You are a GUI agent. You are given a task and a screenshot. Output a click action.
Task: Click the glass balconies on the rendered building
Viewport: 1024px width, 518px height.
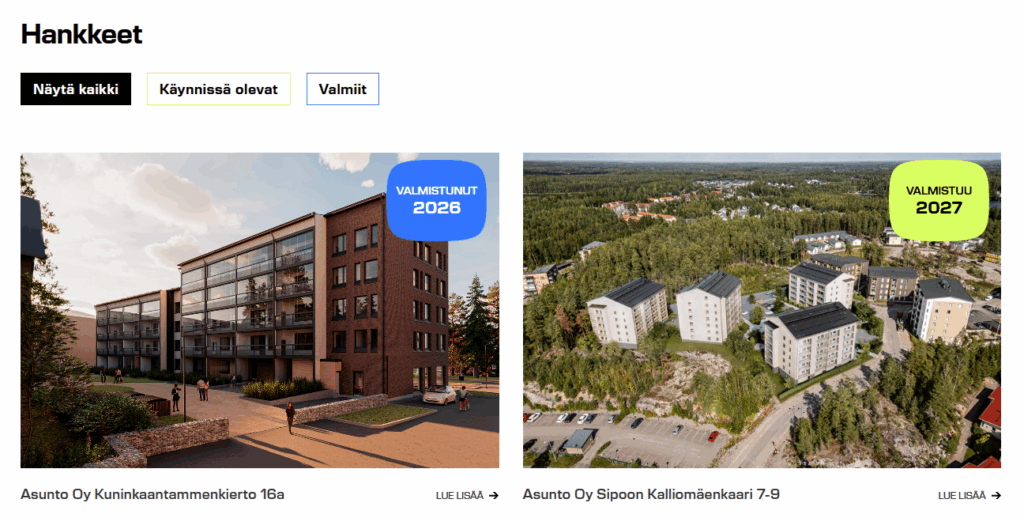[248, 294]
